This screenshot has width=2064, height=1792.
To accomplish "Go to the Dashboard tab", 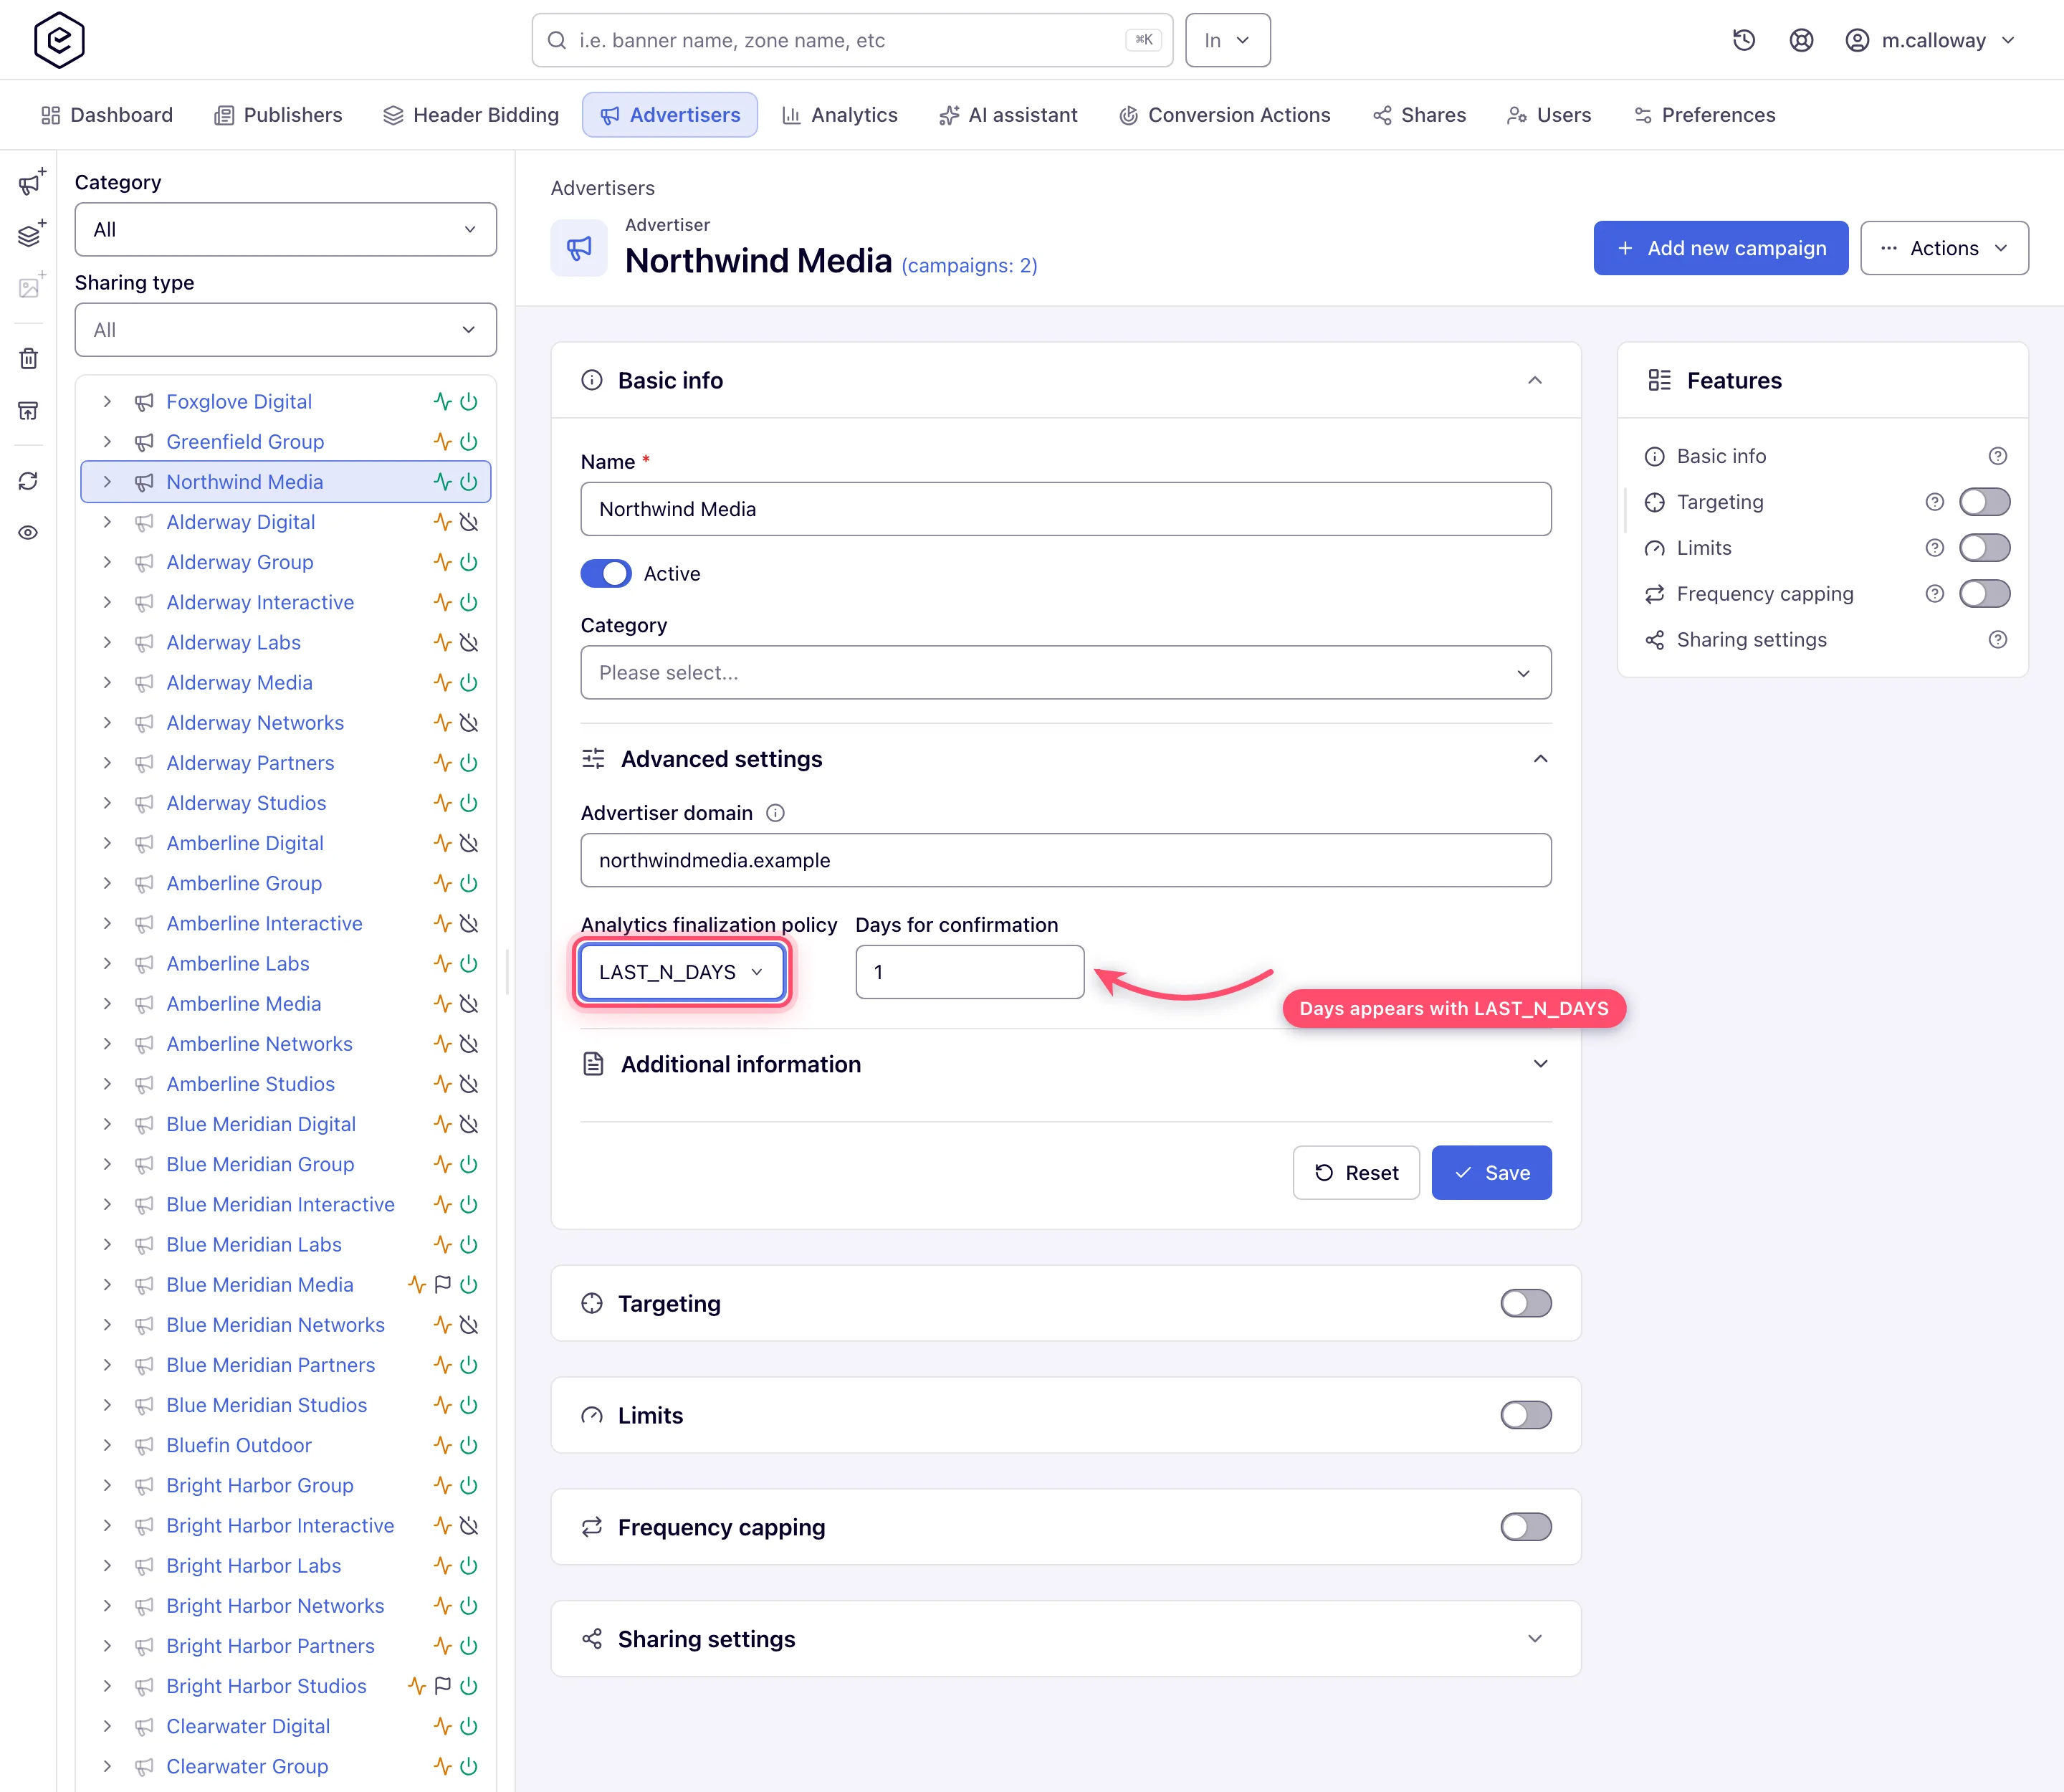I will [107, 115].
